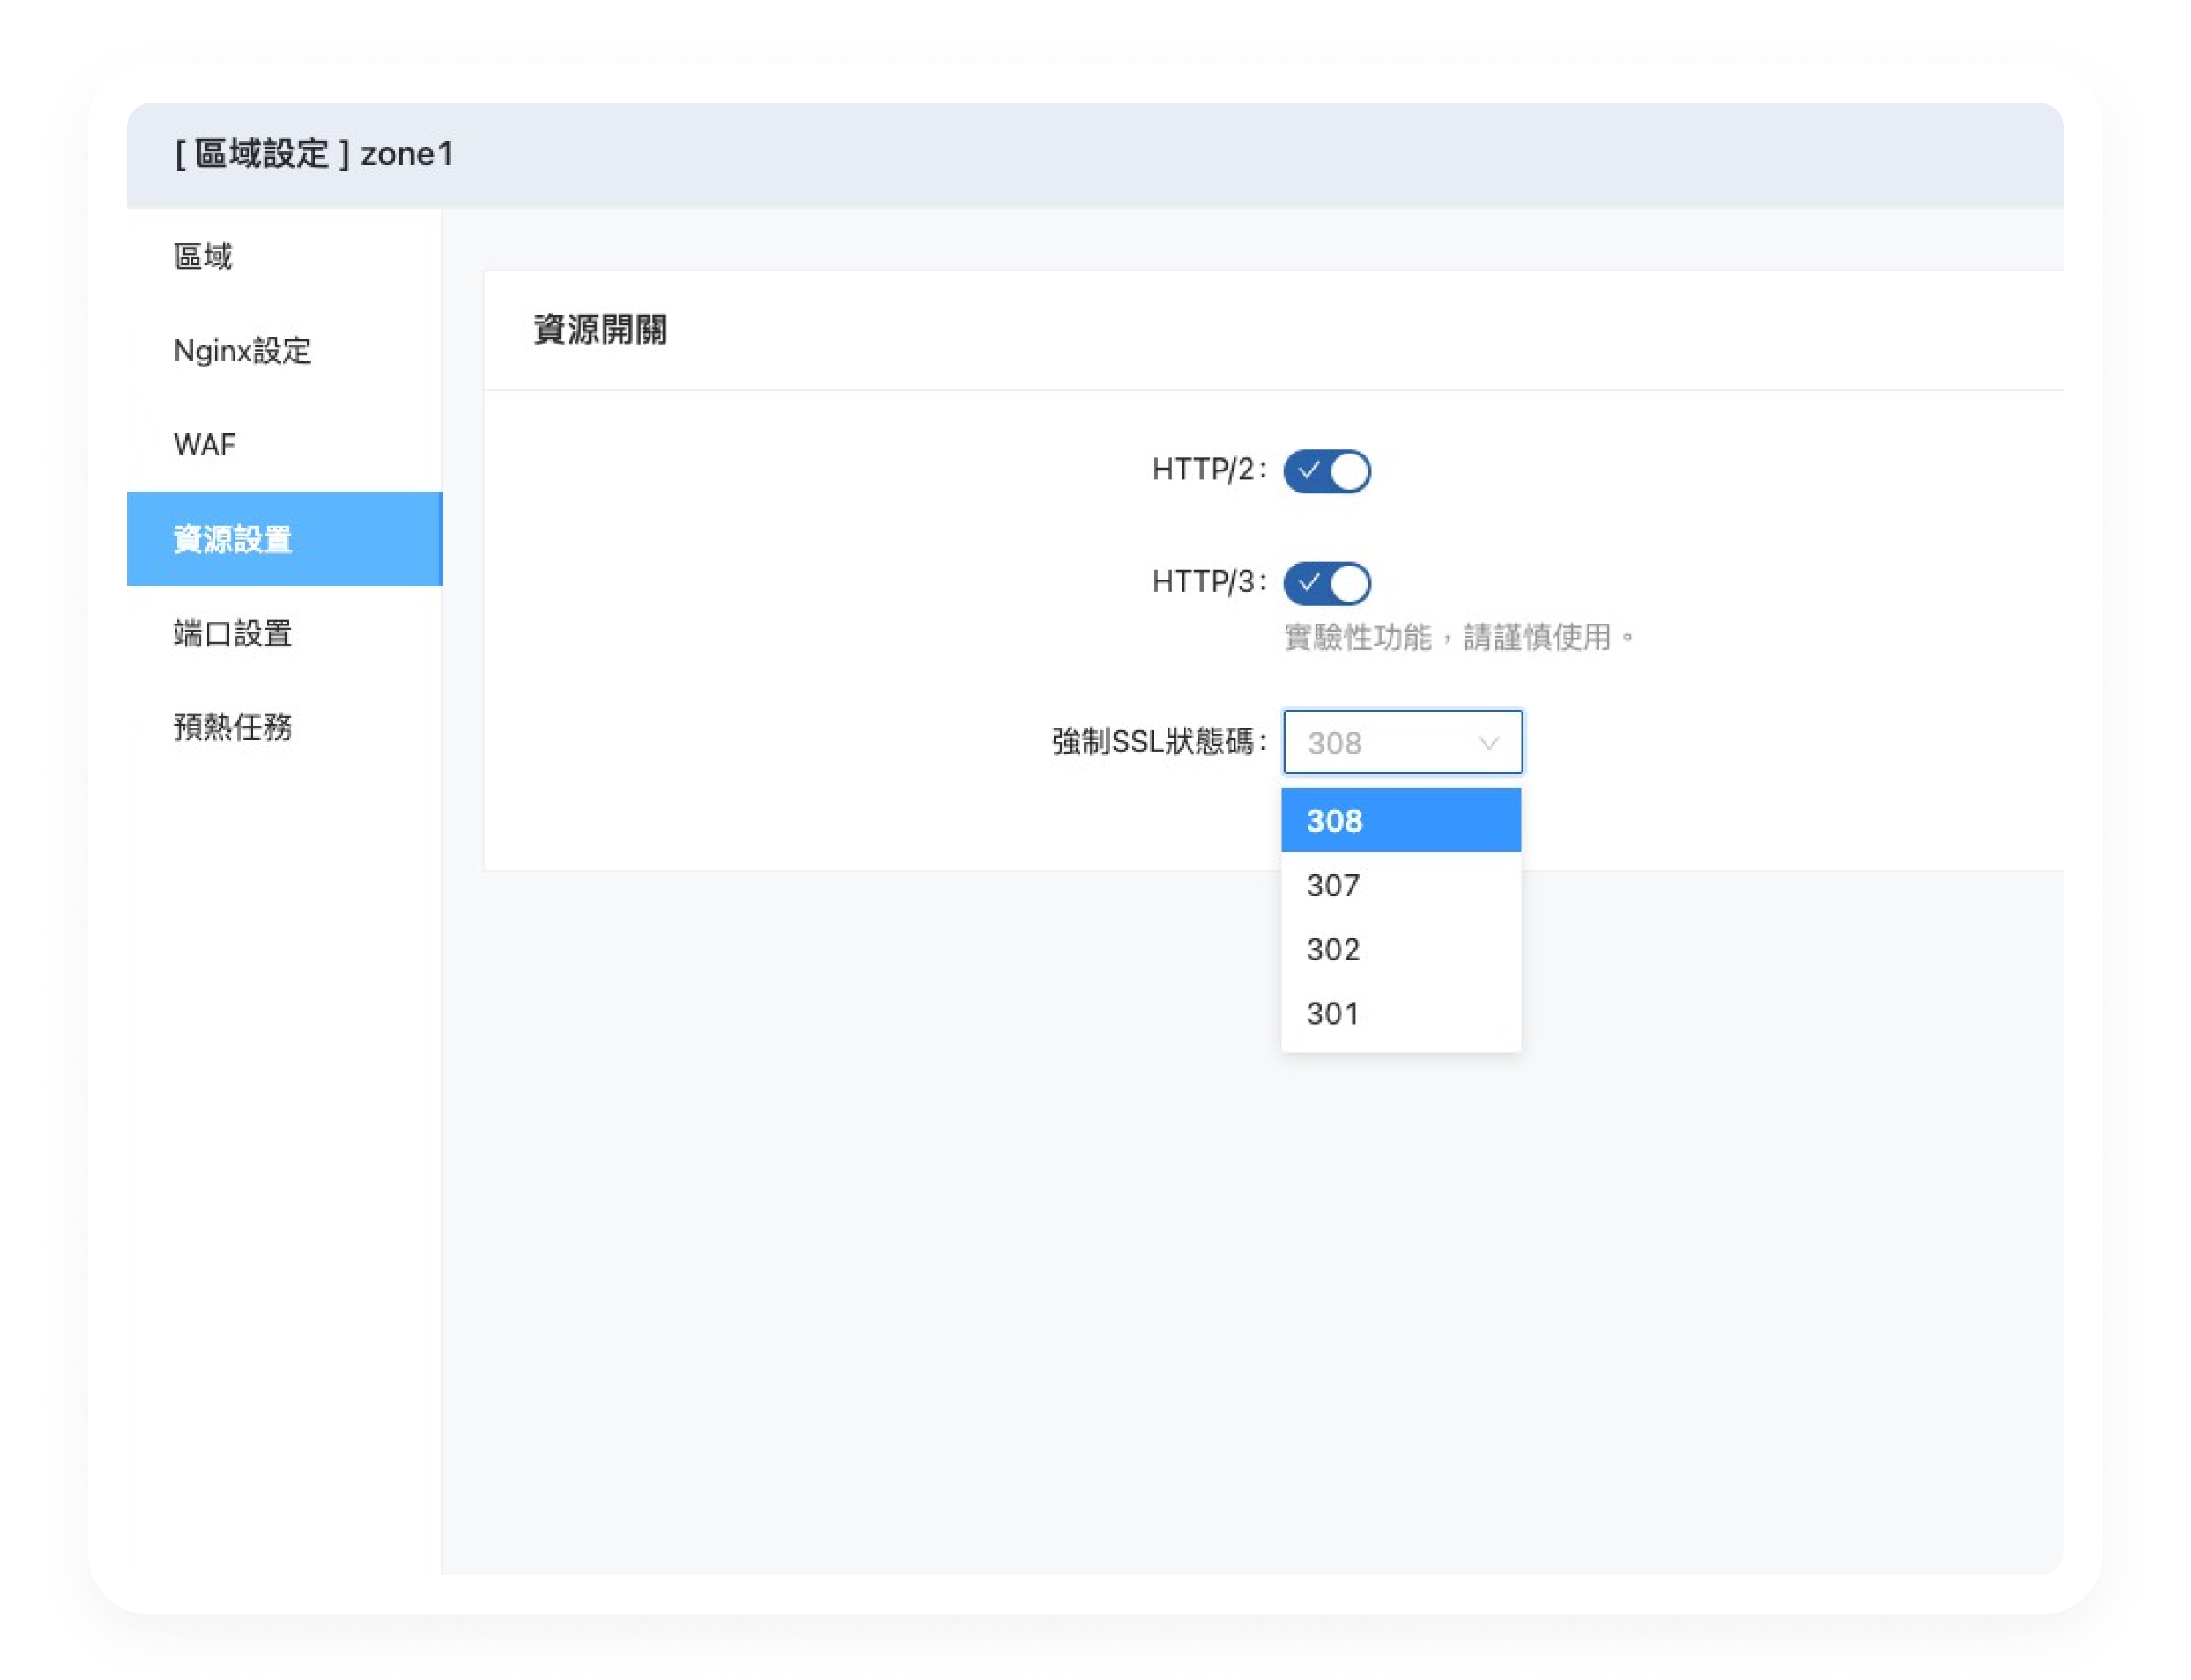Open the 區域 sidebar section
The image size is (2191, 1680).
pos(203,257)
